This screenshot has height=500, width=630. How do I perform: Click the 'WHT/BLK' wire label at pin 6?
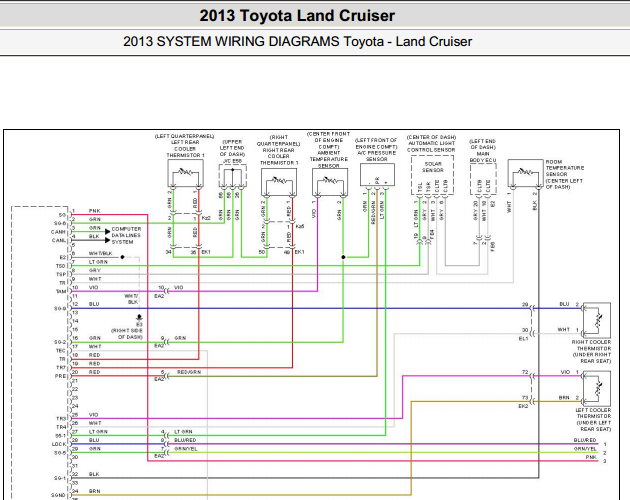click(100, 253)
